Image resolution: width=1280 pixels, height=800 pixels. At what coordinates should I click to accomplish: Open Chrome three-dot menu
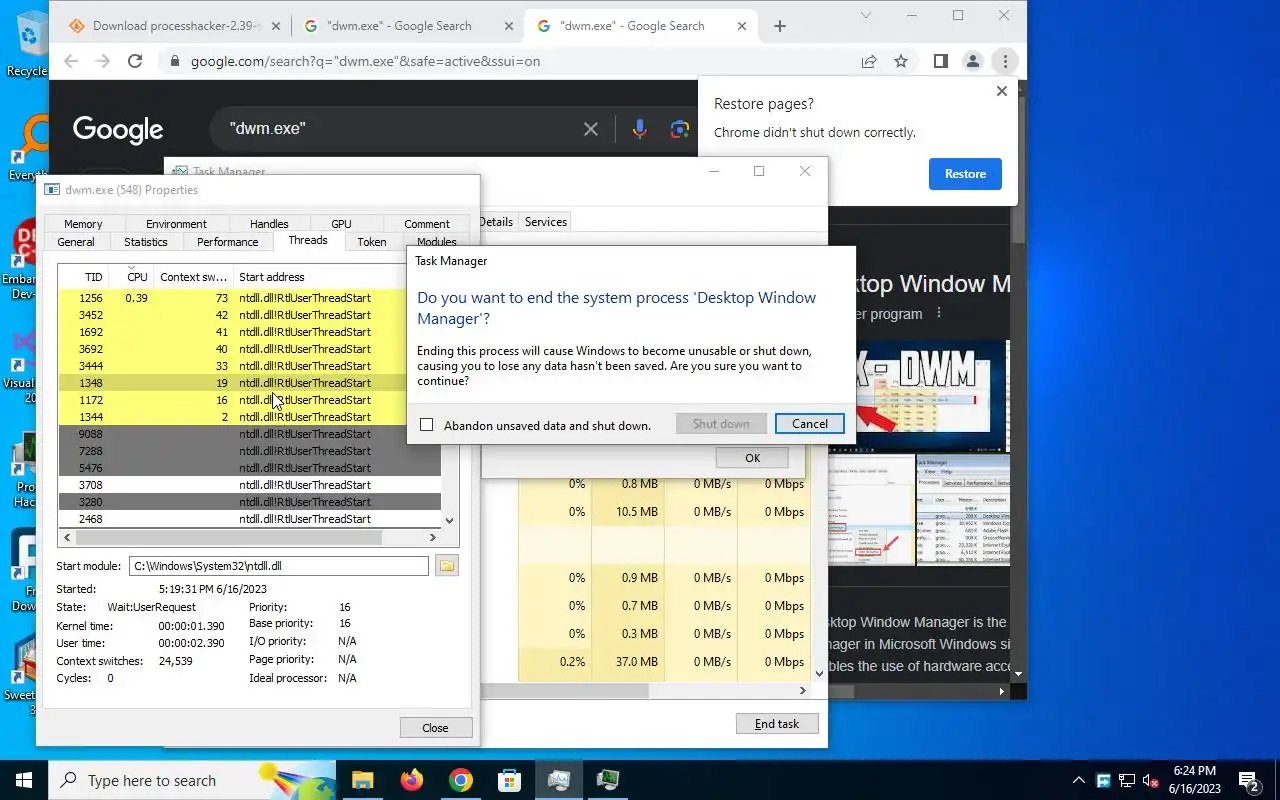1005,61
